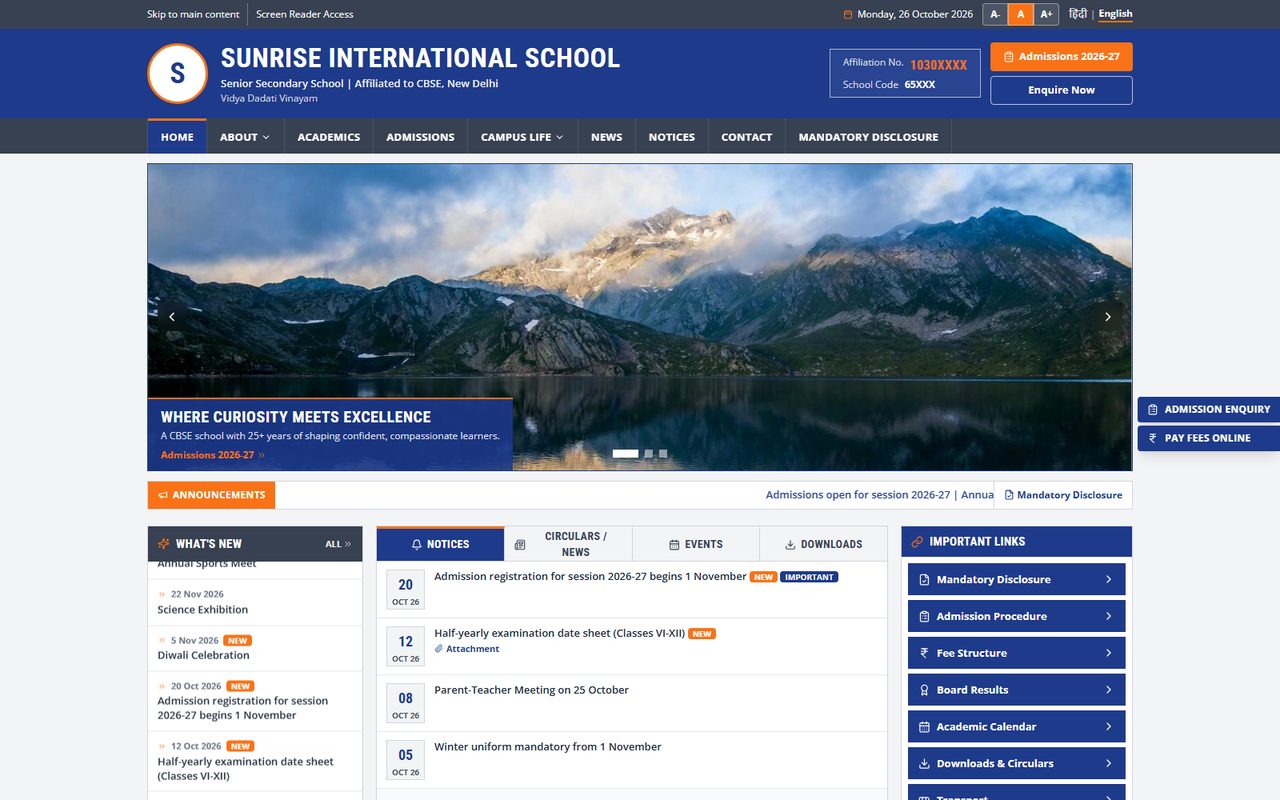Viewport: 1280px width, 800px height.
Task: Open the Screen Reader Access link
Action: click(304, 14)
